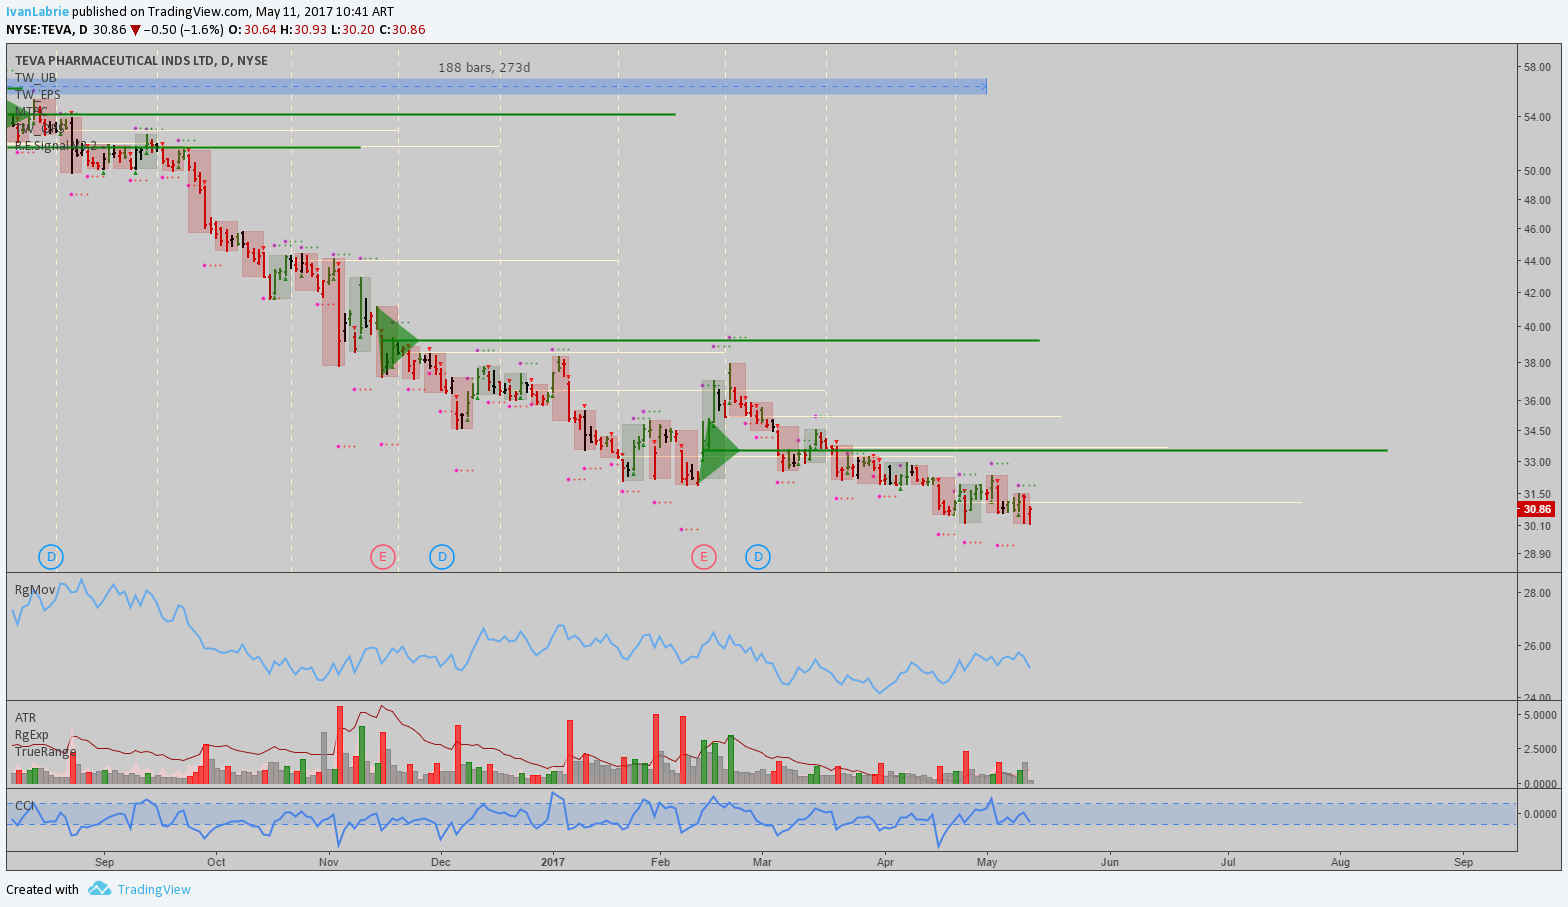
Task: Select the TW_UB indicator label
Action: 35,77
